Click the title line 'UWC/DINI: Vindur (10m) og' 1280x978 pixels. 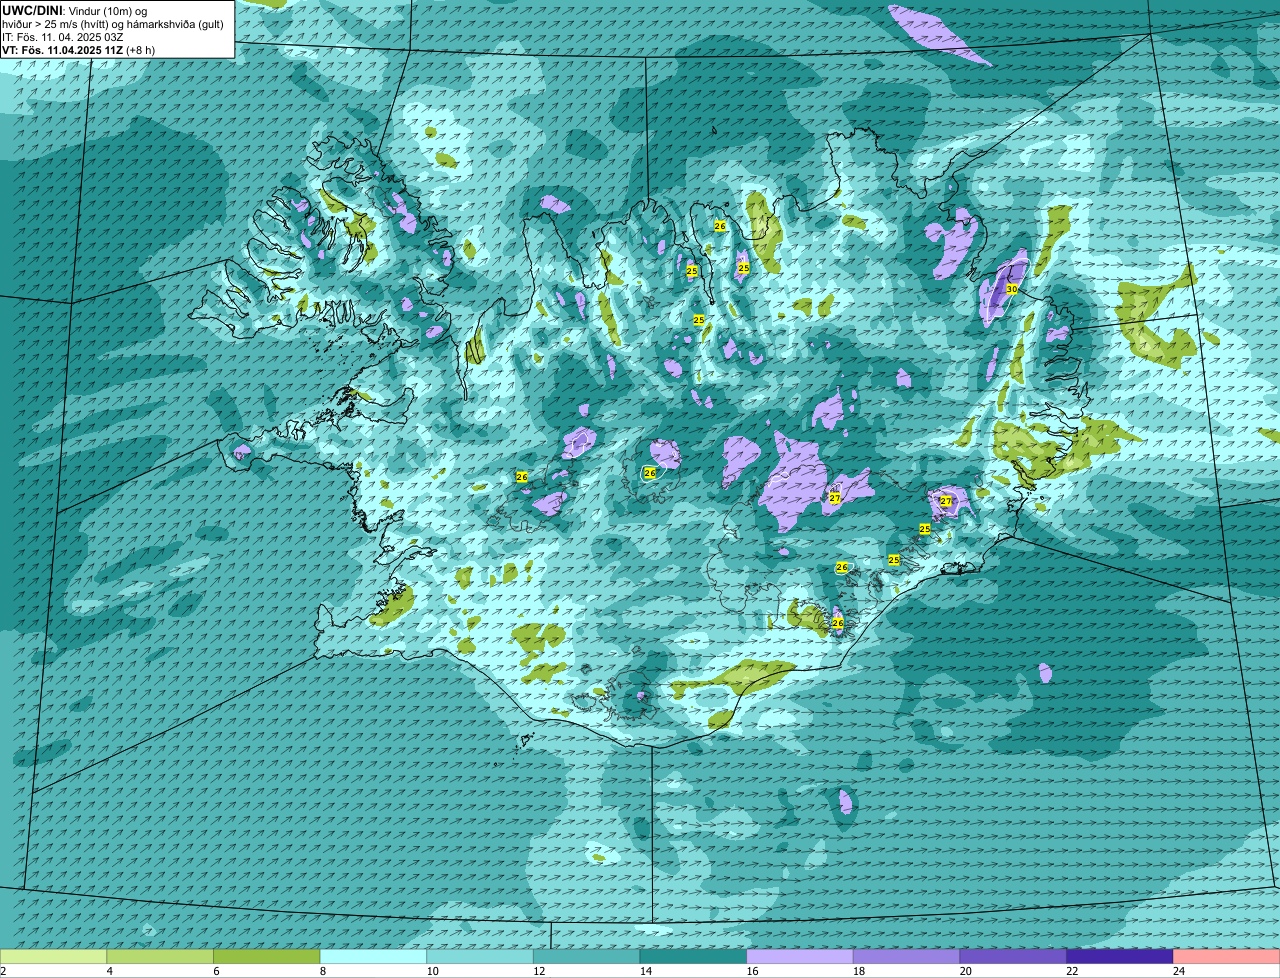coord(75,10)
